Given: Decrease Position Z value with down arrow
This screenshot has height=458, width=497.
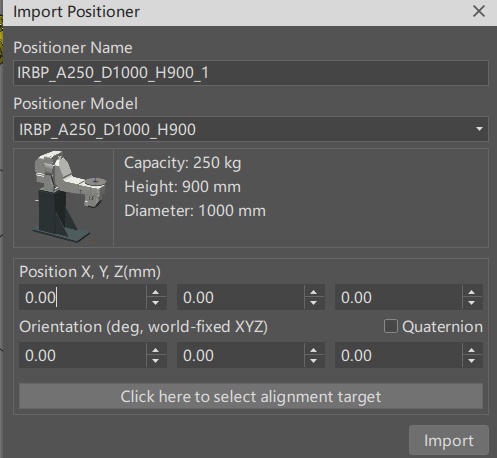Looking at the screenshot, I should pyautogui.click(x=472, y=303).
